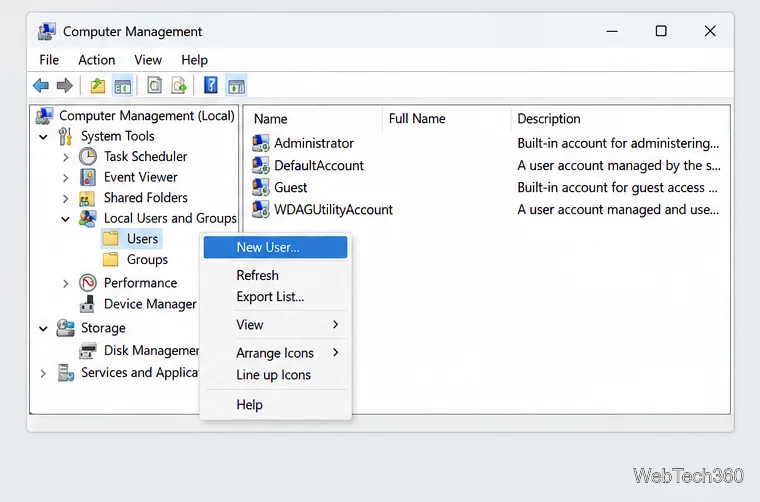This screenshot has height=502, width=760.
Task: Expand the Task Scheduler node
Action: (x=65, y=157)
